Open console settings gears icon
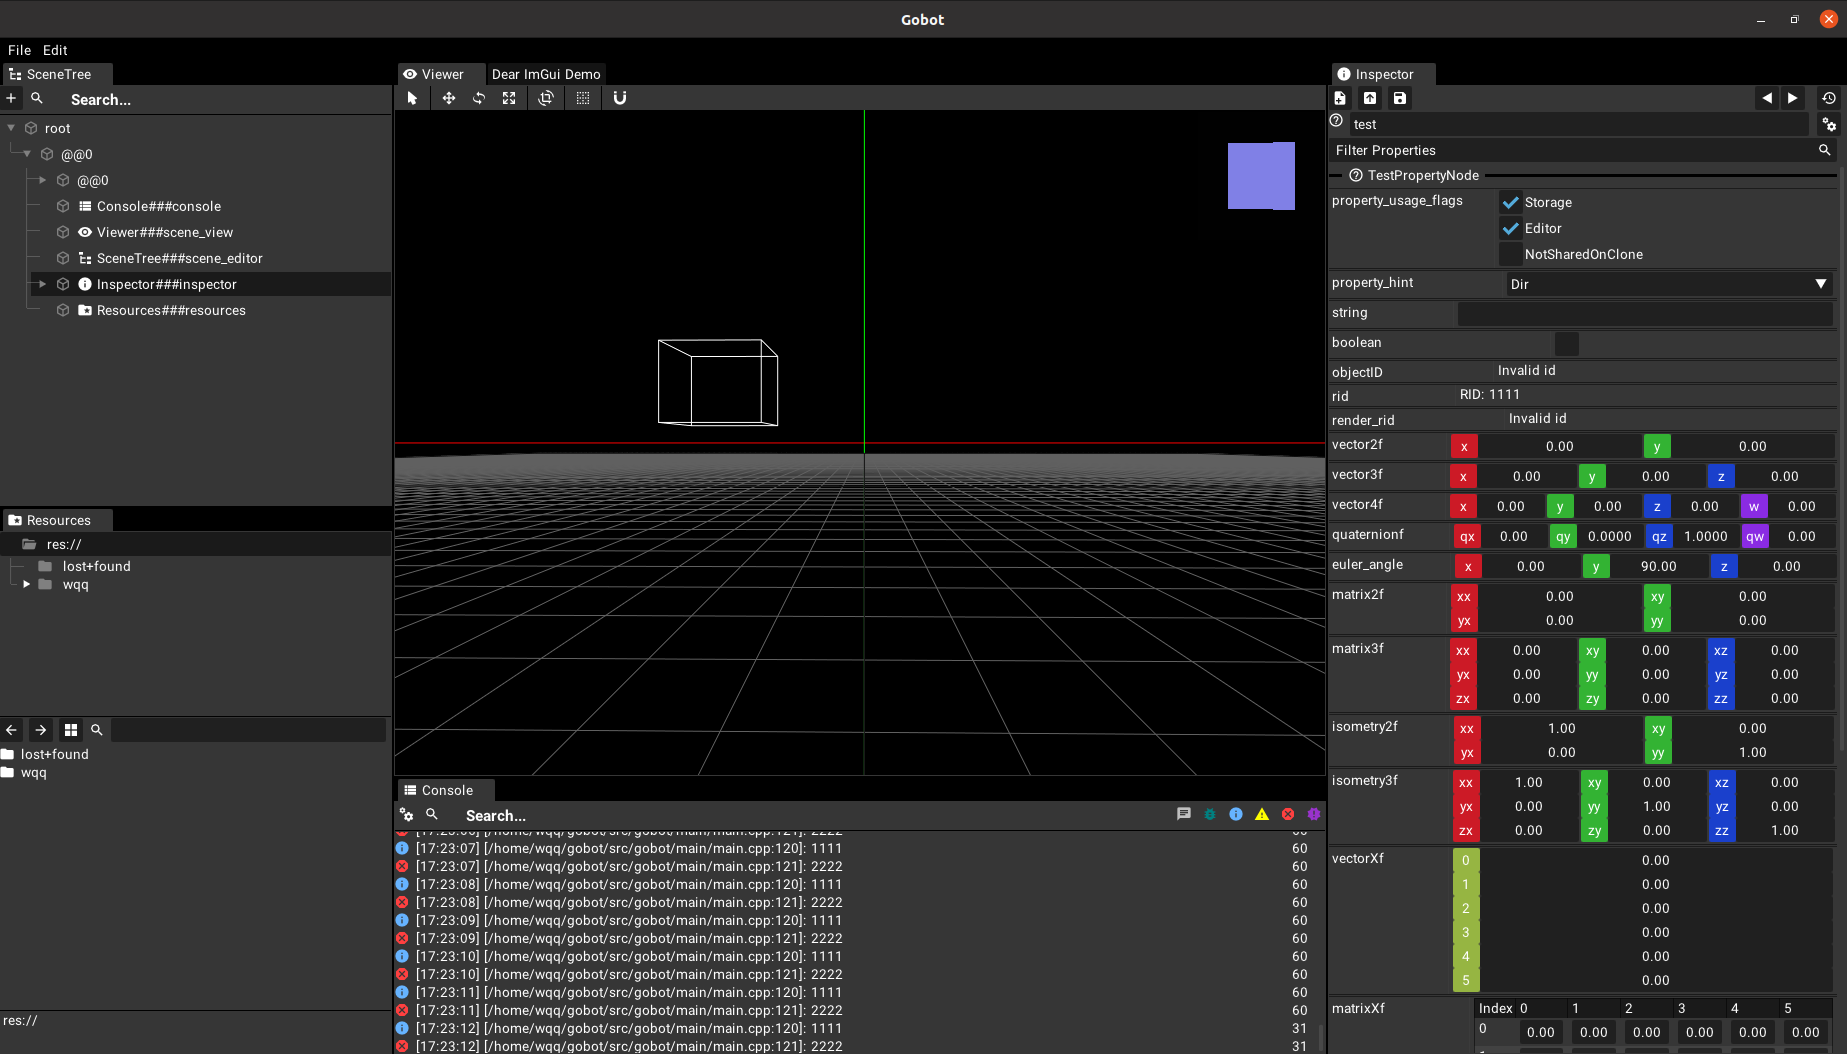 [407, 815]
